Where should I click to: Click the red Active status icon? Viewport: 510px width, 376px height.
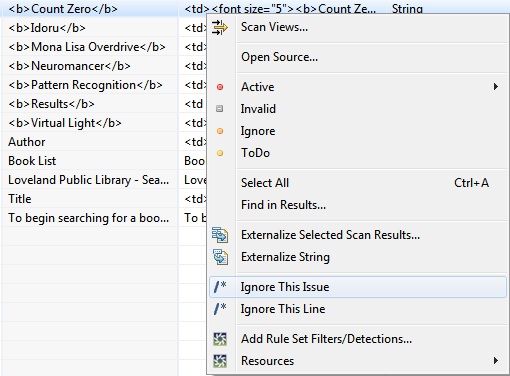click(x=220, y=87)
